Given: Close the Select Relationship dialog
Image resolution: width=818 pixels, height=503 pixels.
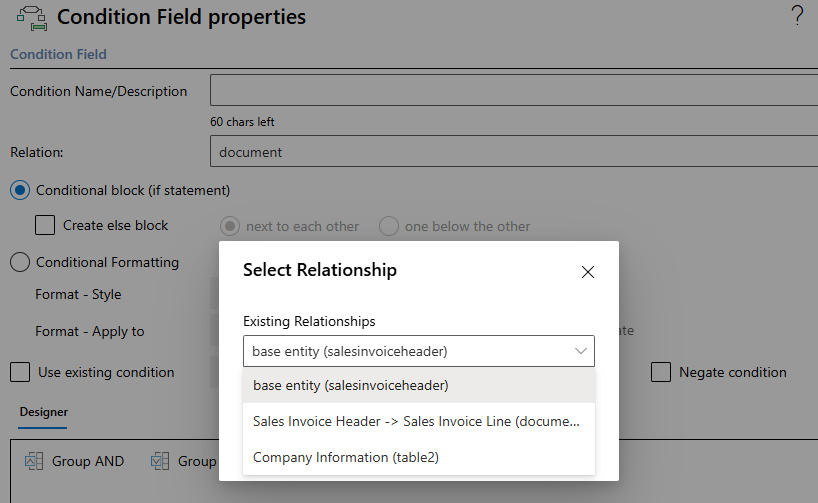Looking at the screenshot, I should pos(588,272).
